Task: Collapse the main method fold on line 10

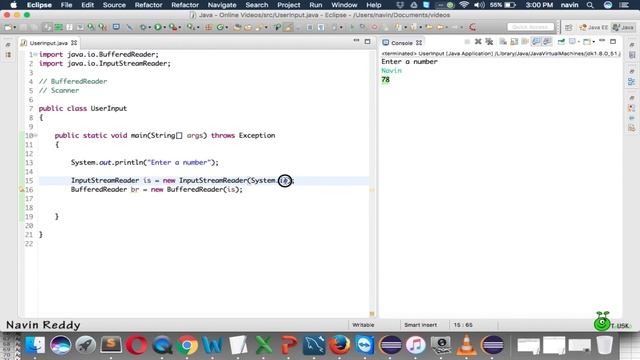Action: pos(36,136)
